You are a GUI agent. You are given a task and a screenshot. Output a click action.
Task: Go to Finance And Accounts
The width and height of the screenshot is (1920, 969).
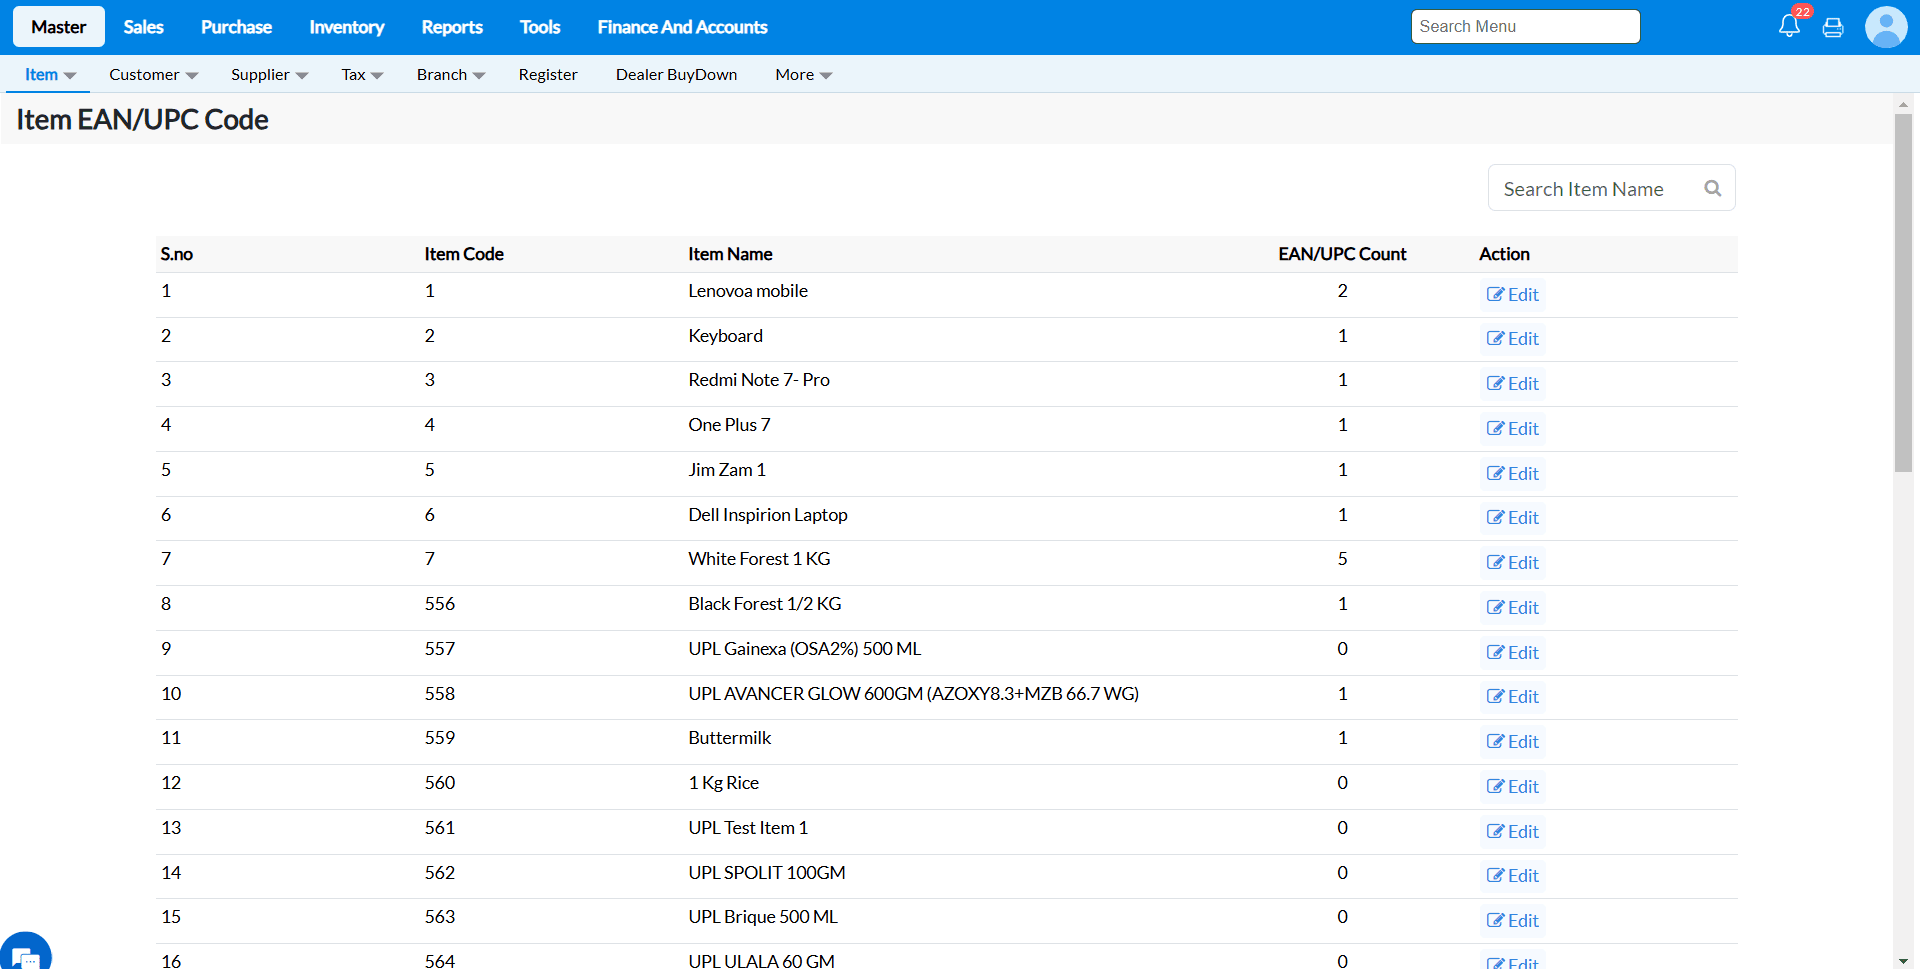click(682, 27)
